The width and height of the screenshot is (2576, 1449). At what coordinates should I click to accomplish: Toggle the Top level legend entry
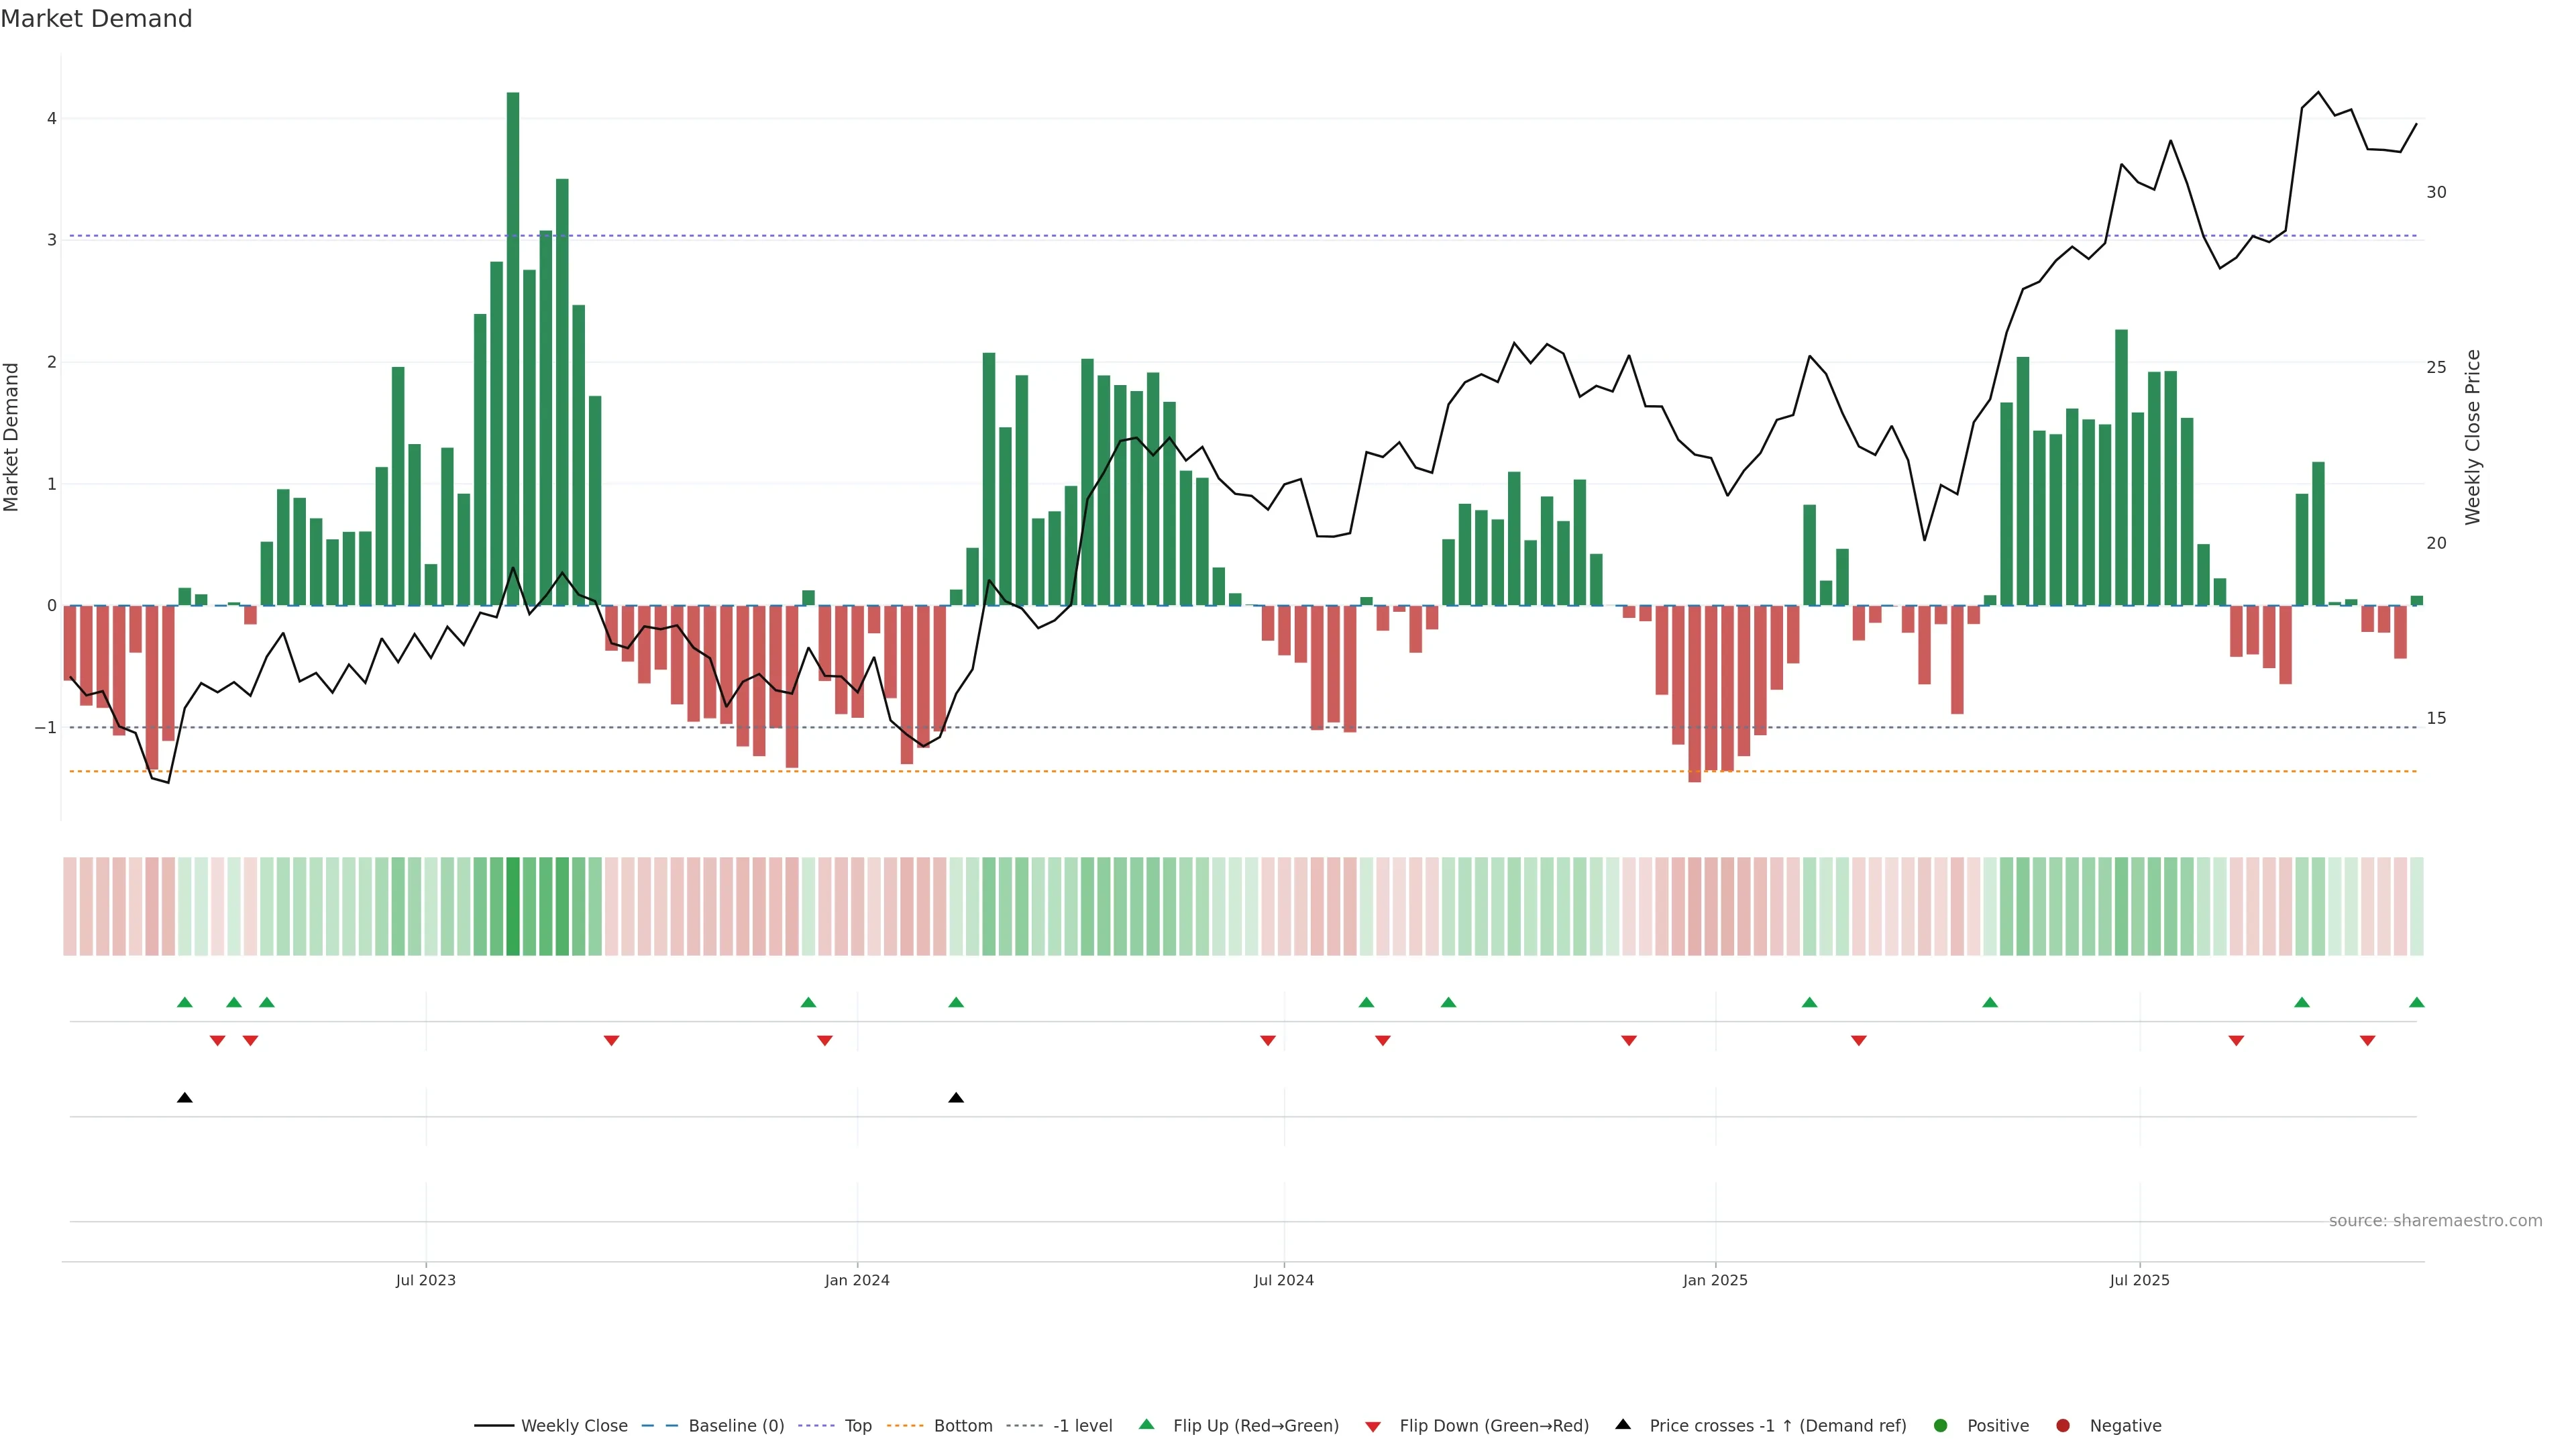click(x=857, y=1426)
